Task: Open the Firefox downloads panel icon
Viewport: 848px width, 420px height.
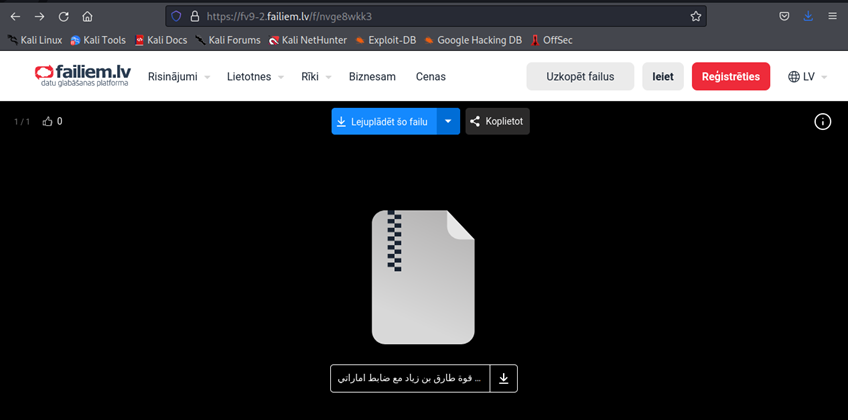Action: point(808,17)
